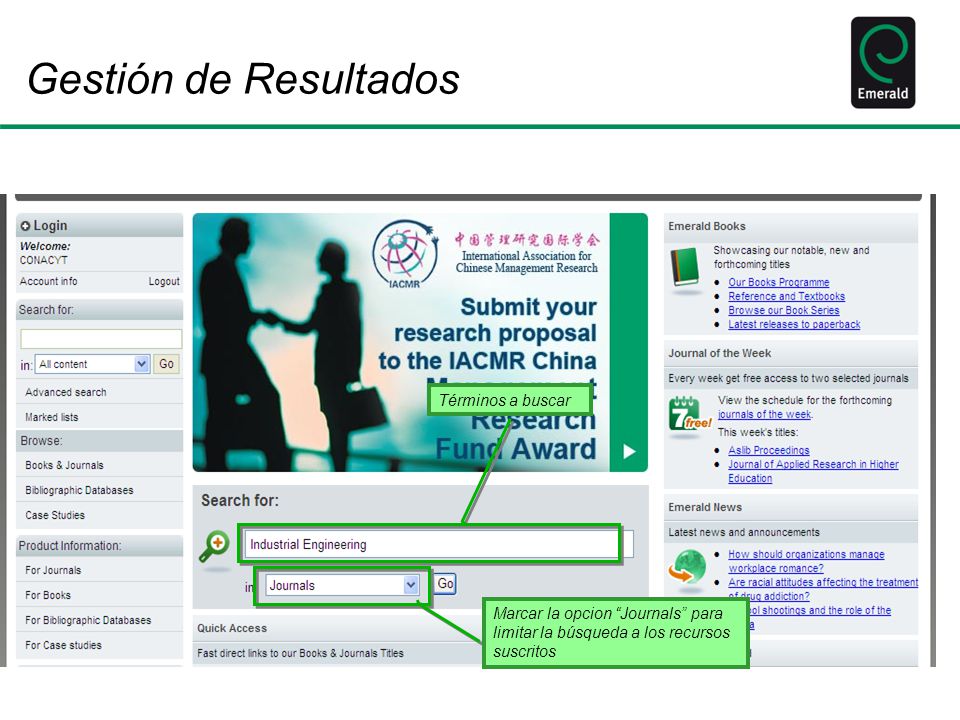Click the sidebar search text field
Viewport: 960px width, 720px height.
point(101,339)
